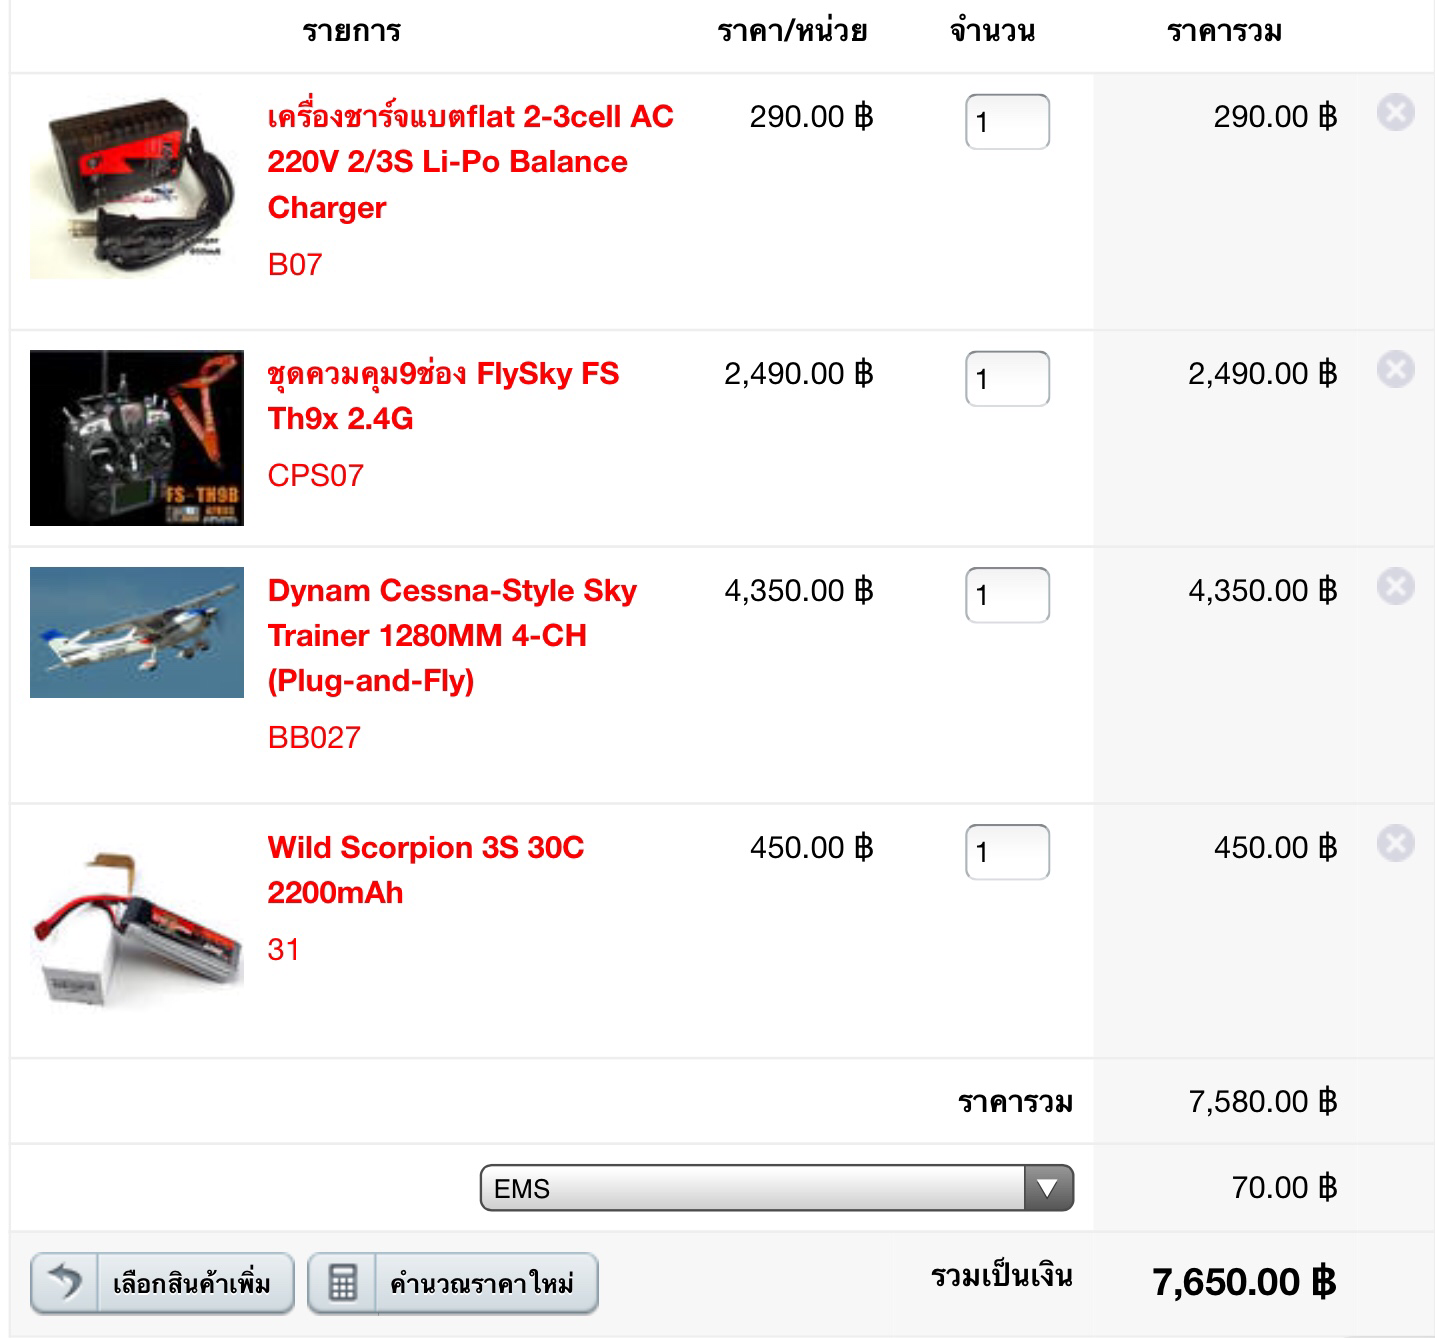This screenshot has height=1338, width=1435.
Task: Click the quantity box for FlySky CPS07
Action: pyautogui.click(x=1007, y=379)
